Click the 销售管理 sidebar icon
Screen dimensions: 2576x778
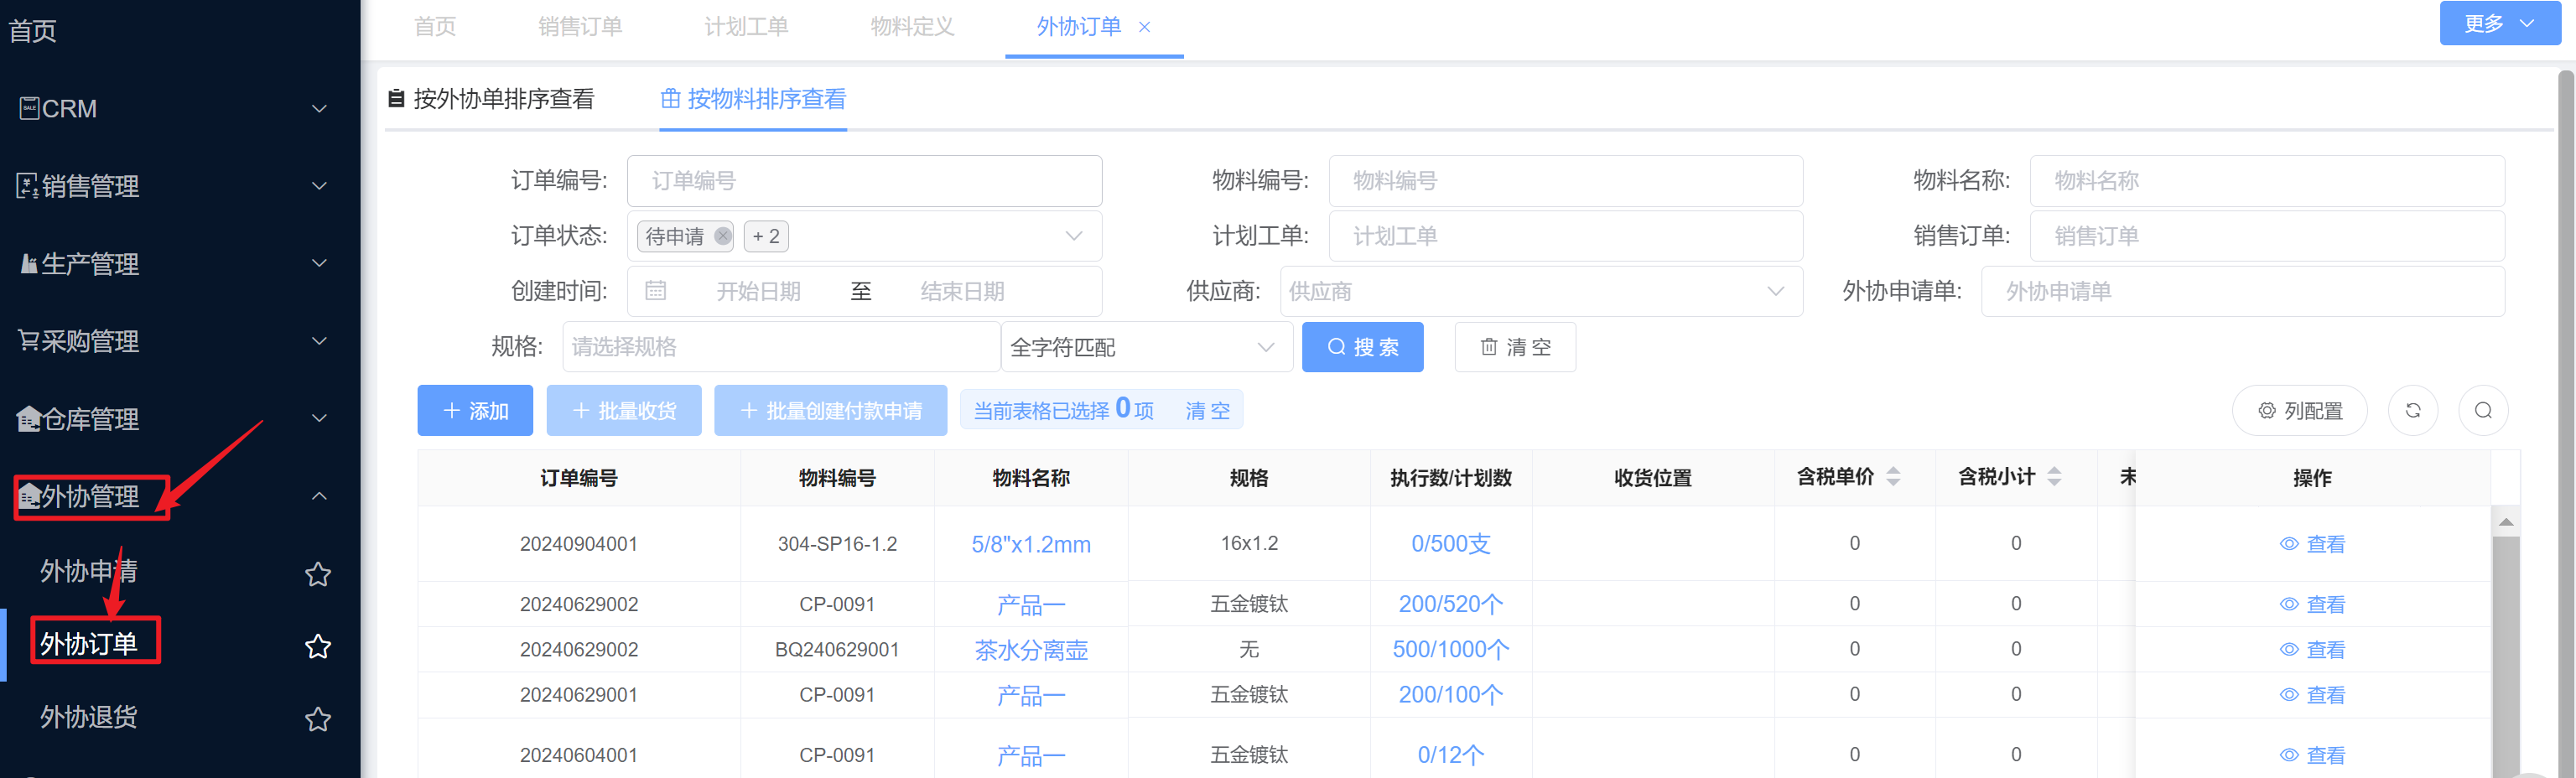click(x=28, y=185)
